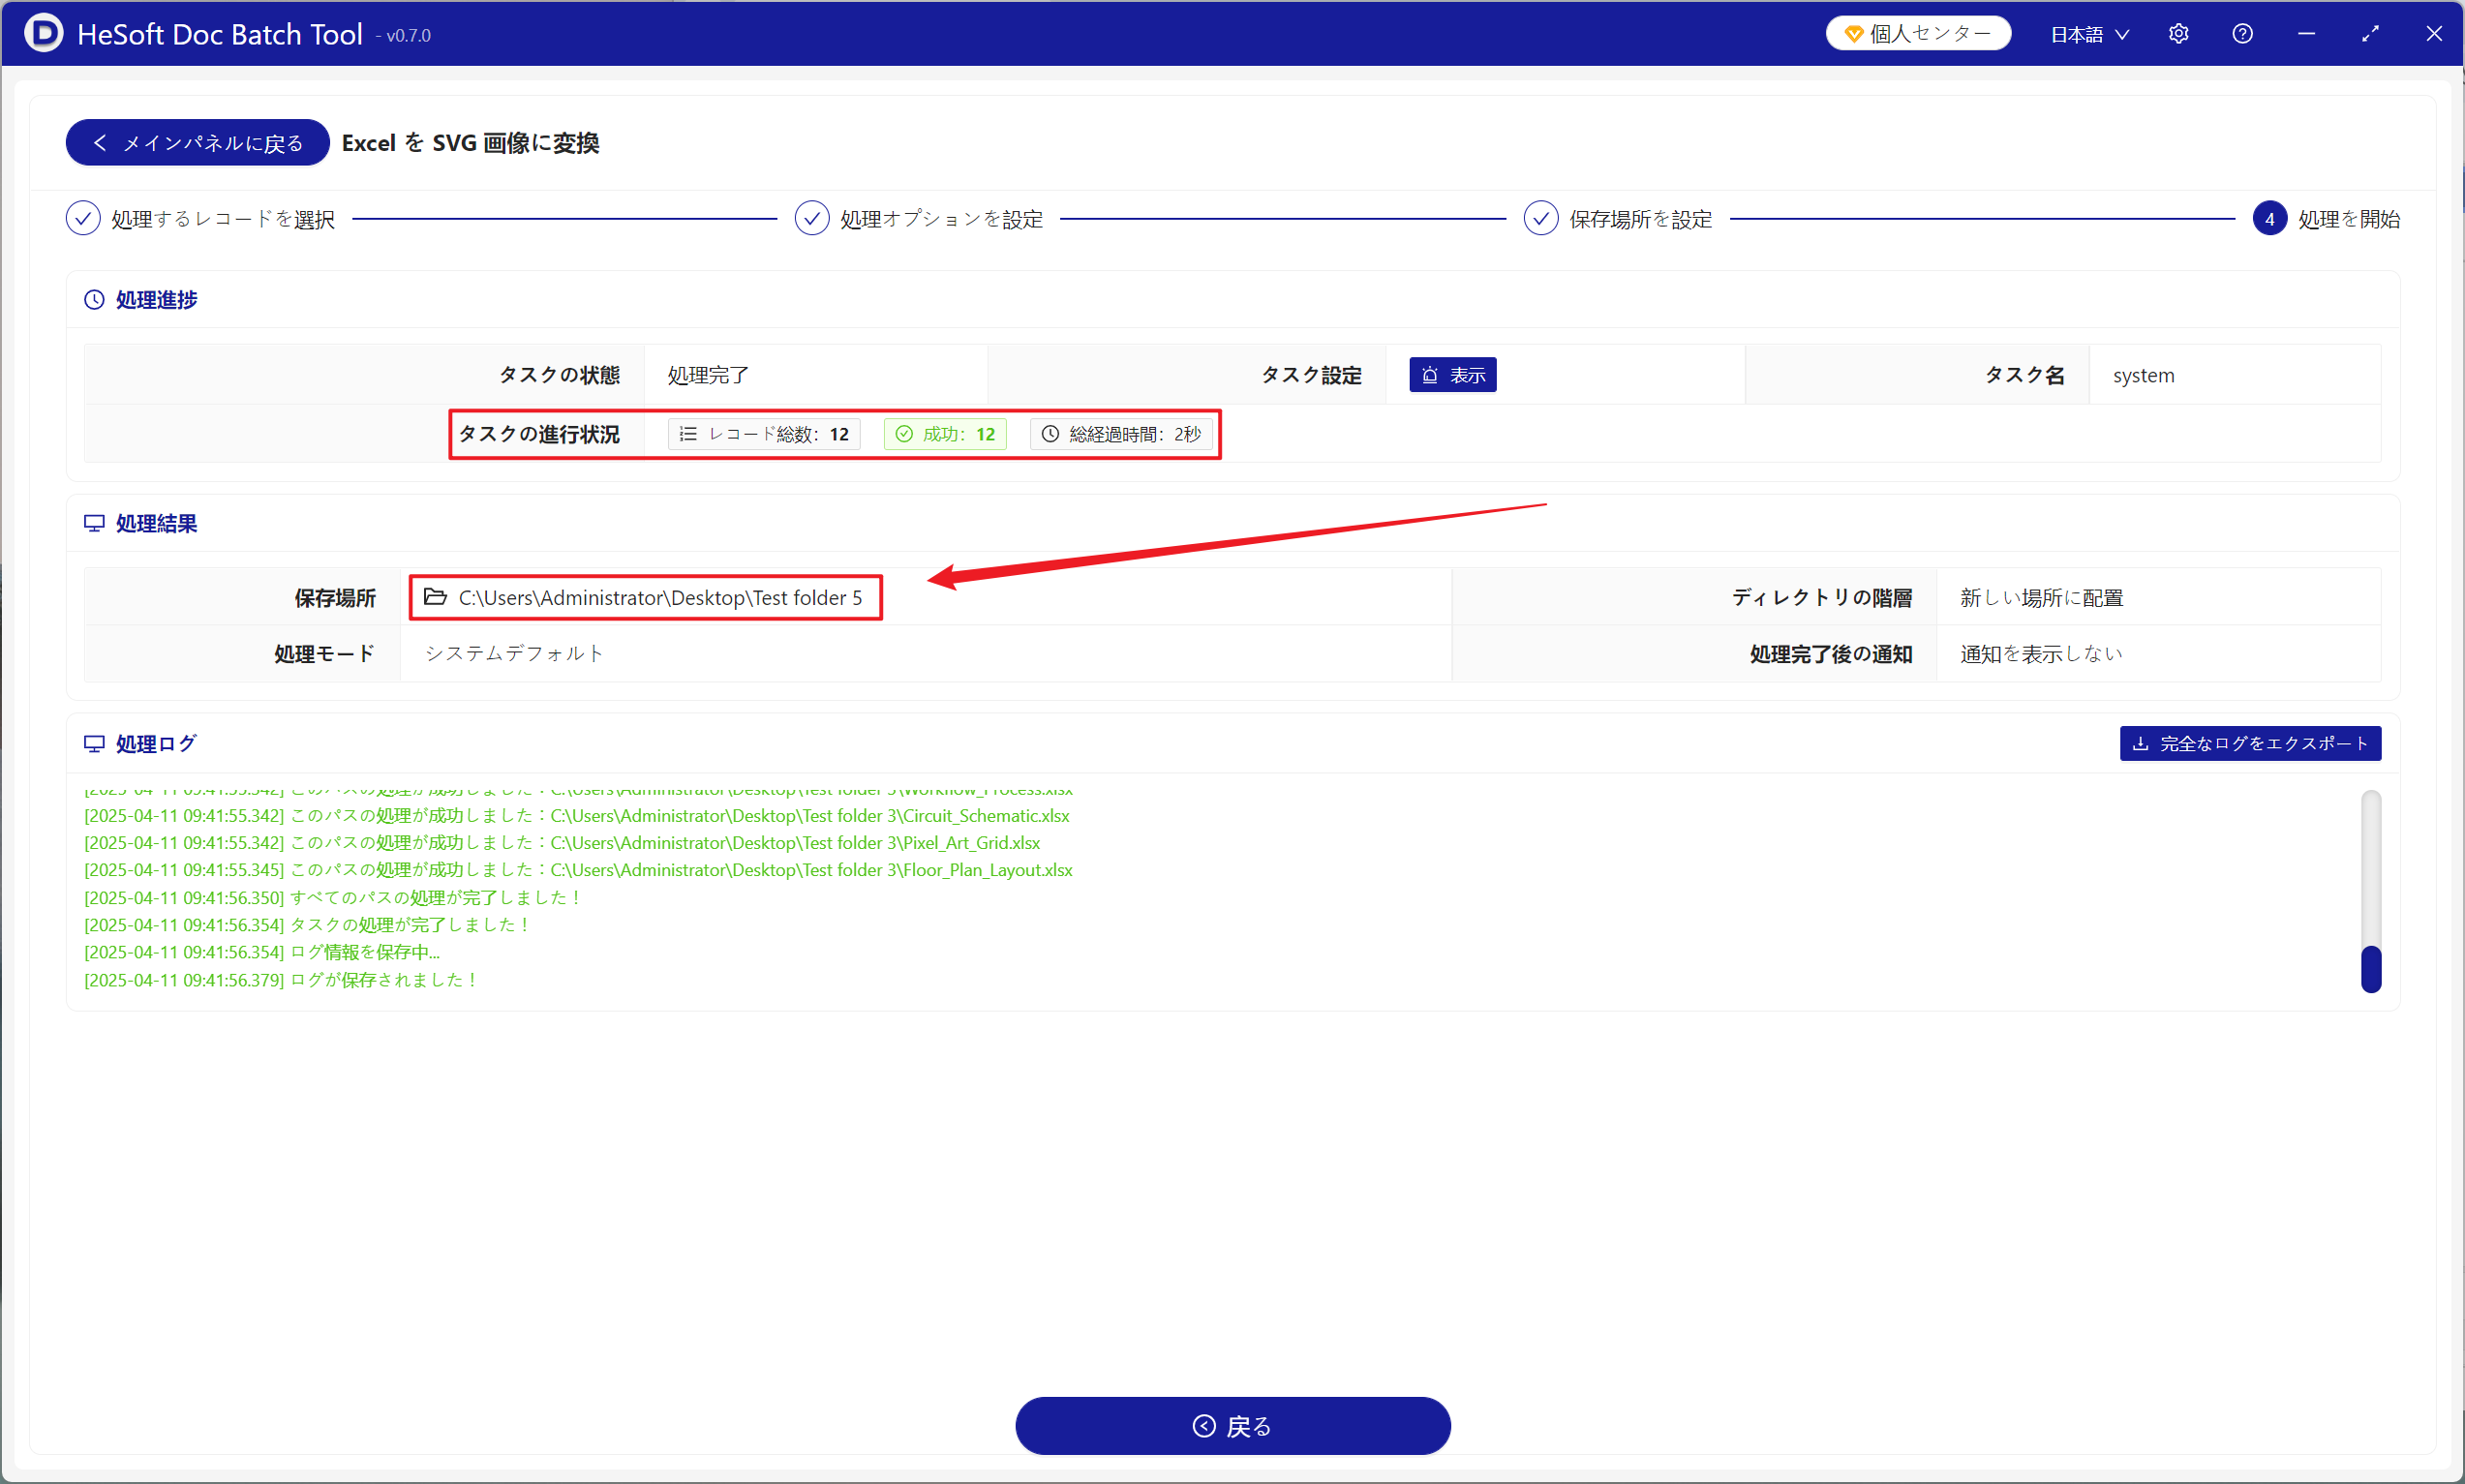Screen dimensions: 2465x1484
Task: Click the clock icon in 総経過時間 badge
Action: (x=1050, y=434)
